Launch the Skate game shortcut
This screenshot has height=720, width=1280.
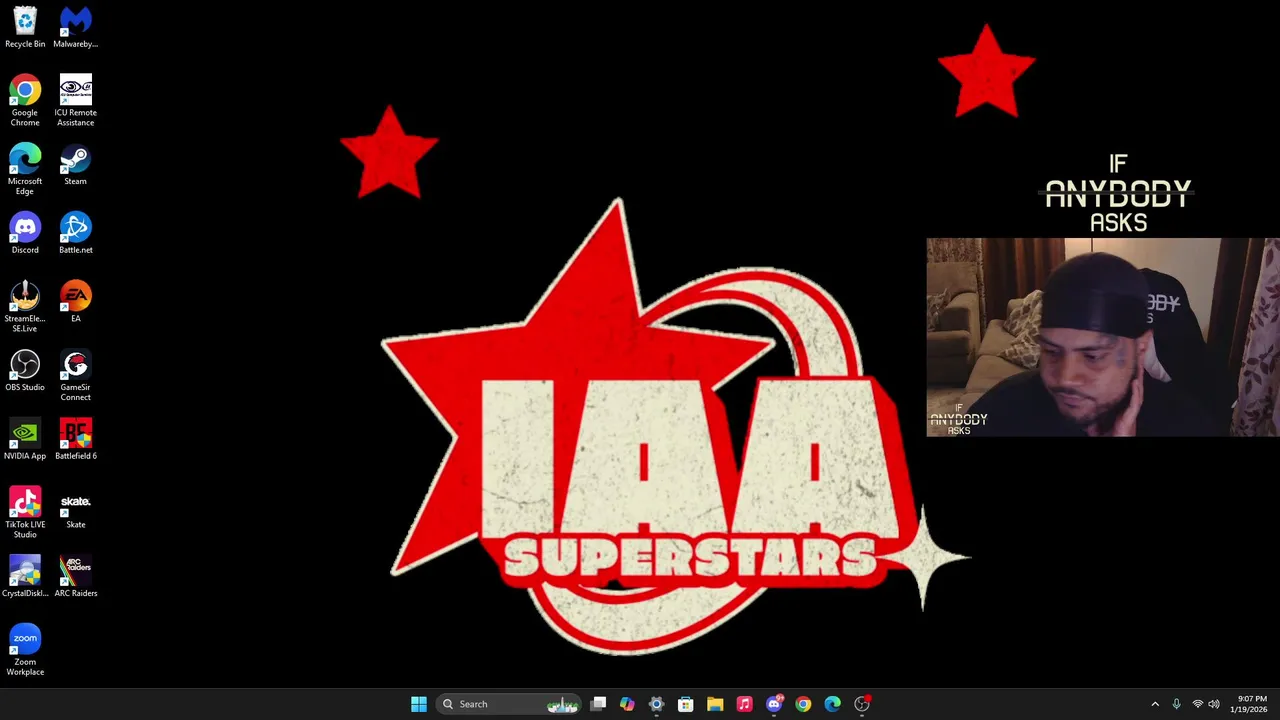click(x=75, y=508)
